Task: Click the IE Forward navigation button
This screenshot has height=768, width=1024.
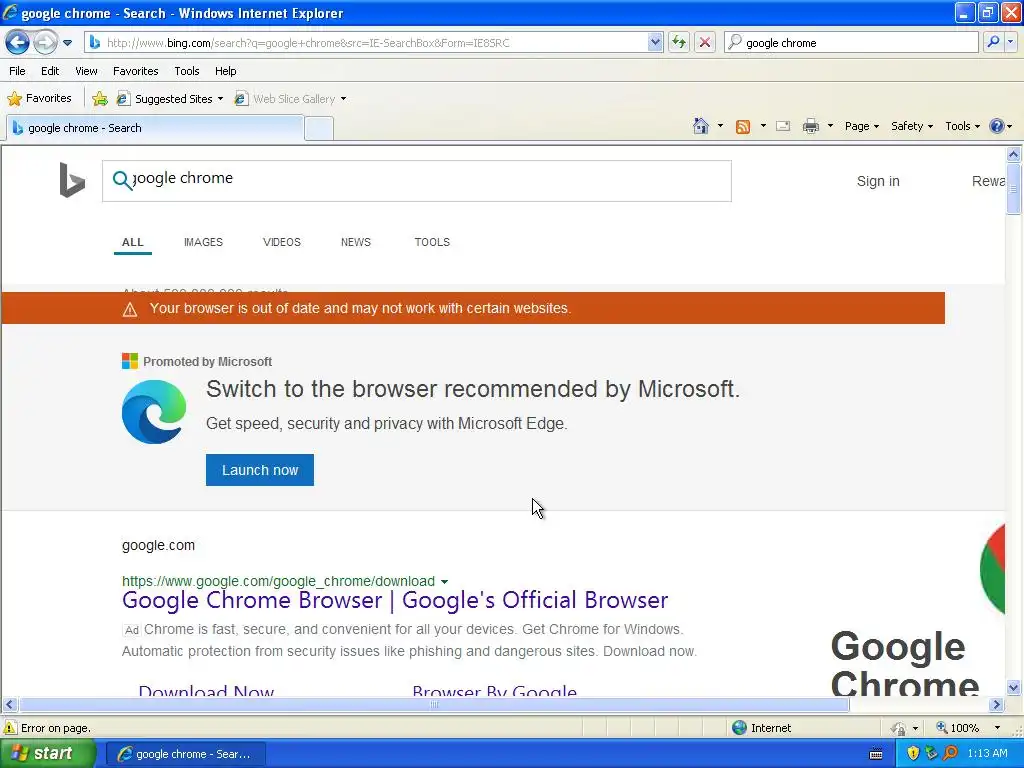Action: [x=45, y=43]
